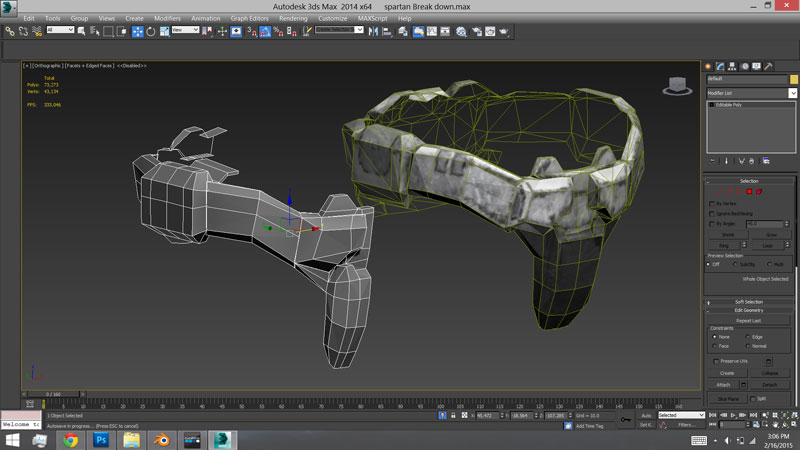Viewport: 800px width, 450px height.
Task: Open the key filter 'Selected' dropdown
Action: point(681,415)
